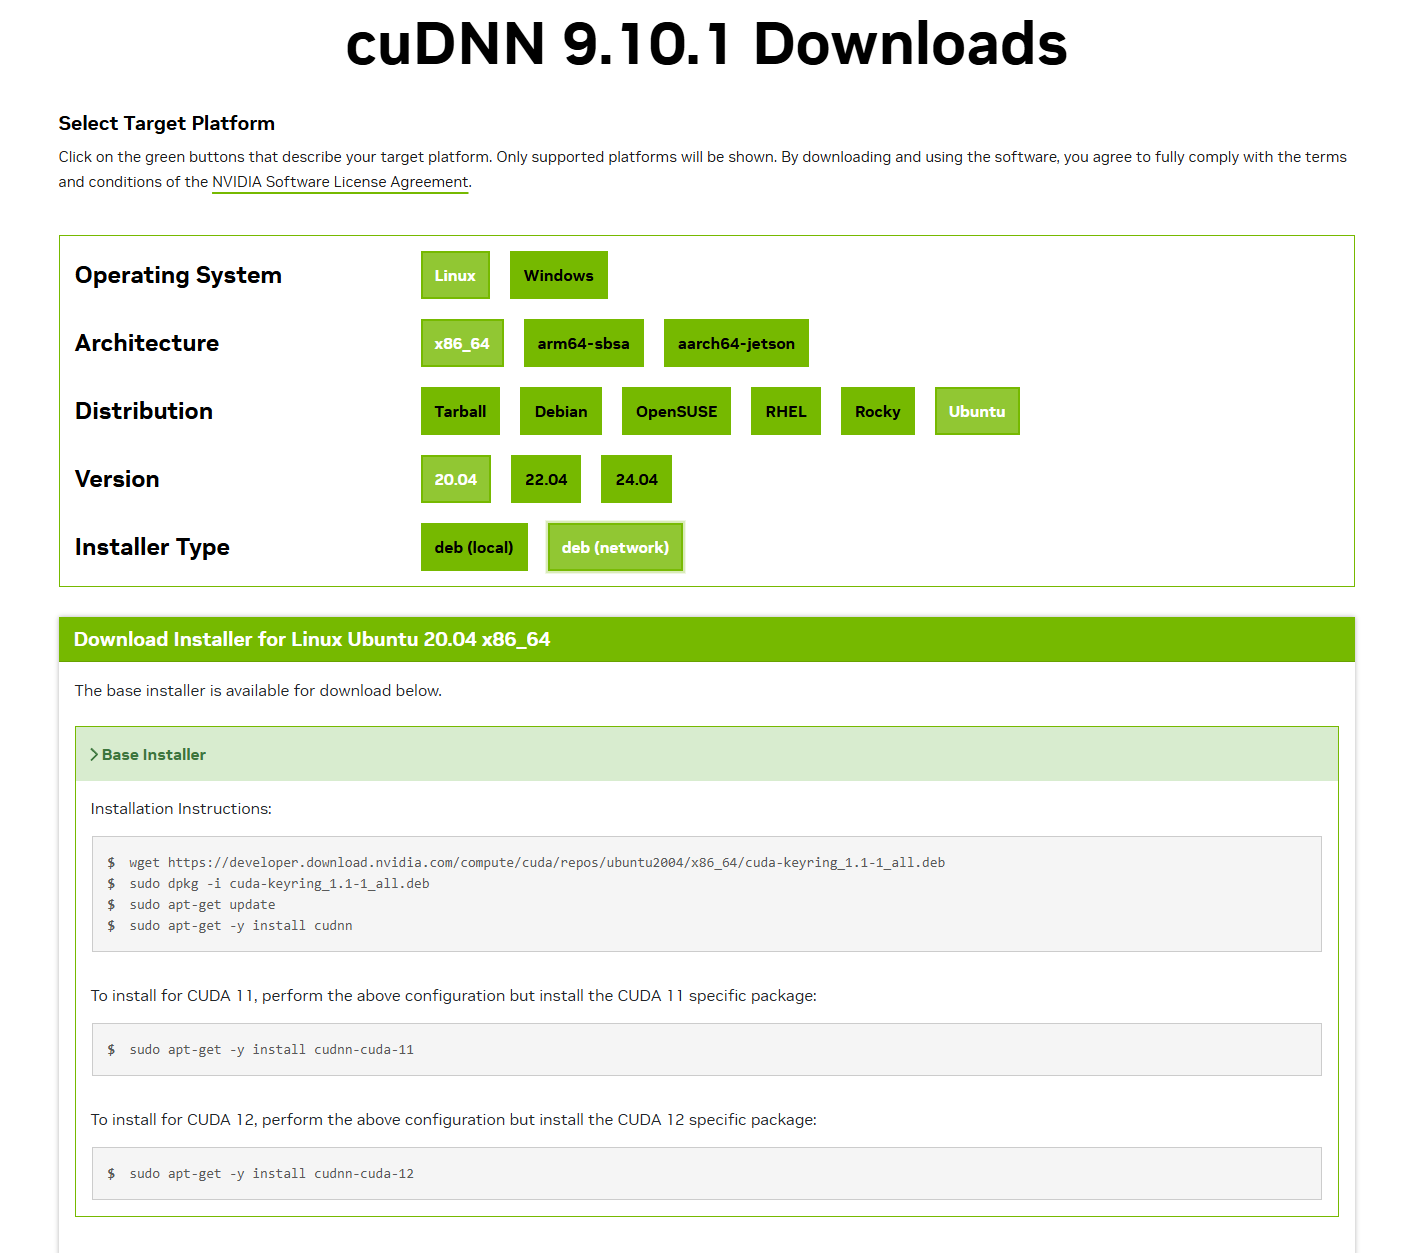
Task: Select Rocky distribution
Action: pyautogui.click(x=878, y=411)
